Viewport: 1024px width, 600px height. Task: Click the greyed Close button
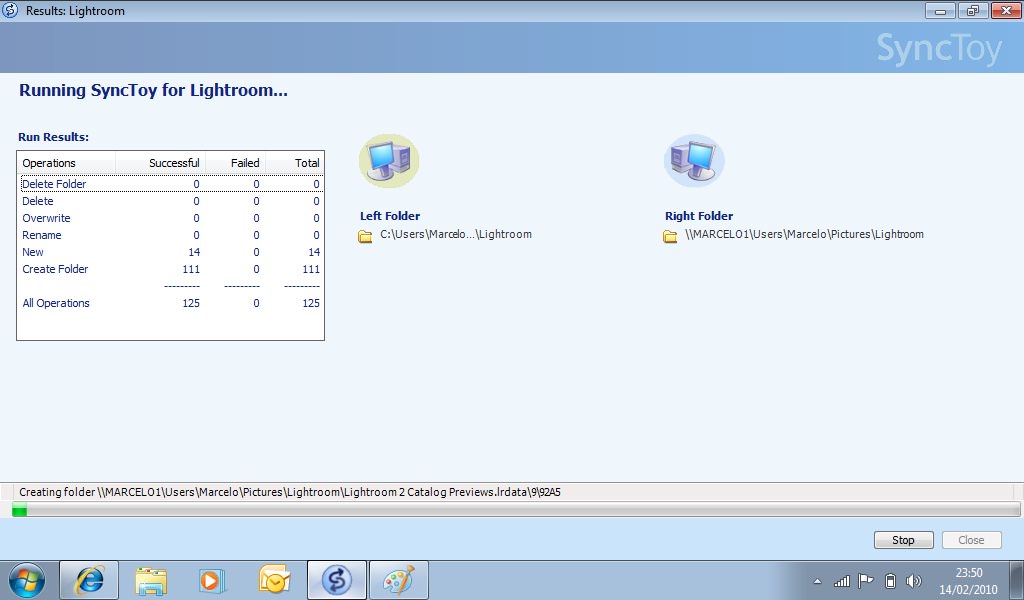[971, 540]
